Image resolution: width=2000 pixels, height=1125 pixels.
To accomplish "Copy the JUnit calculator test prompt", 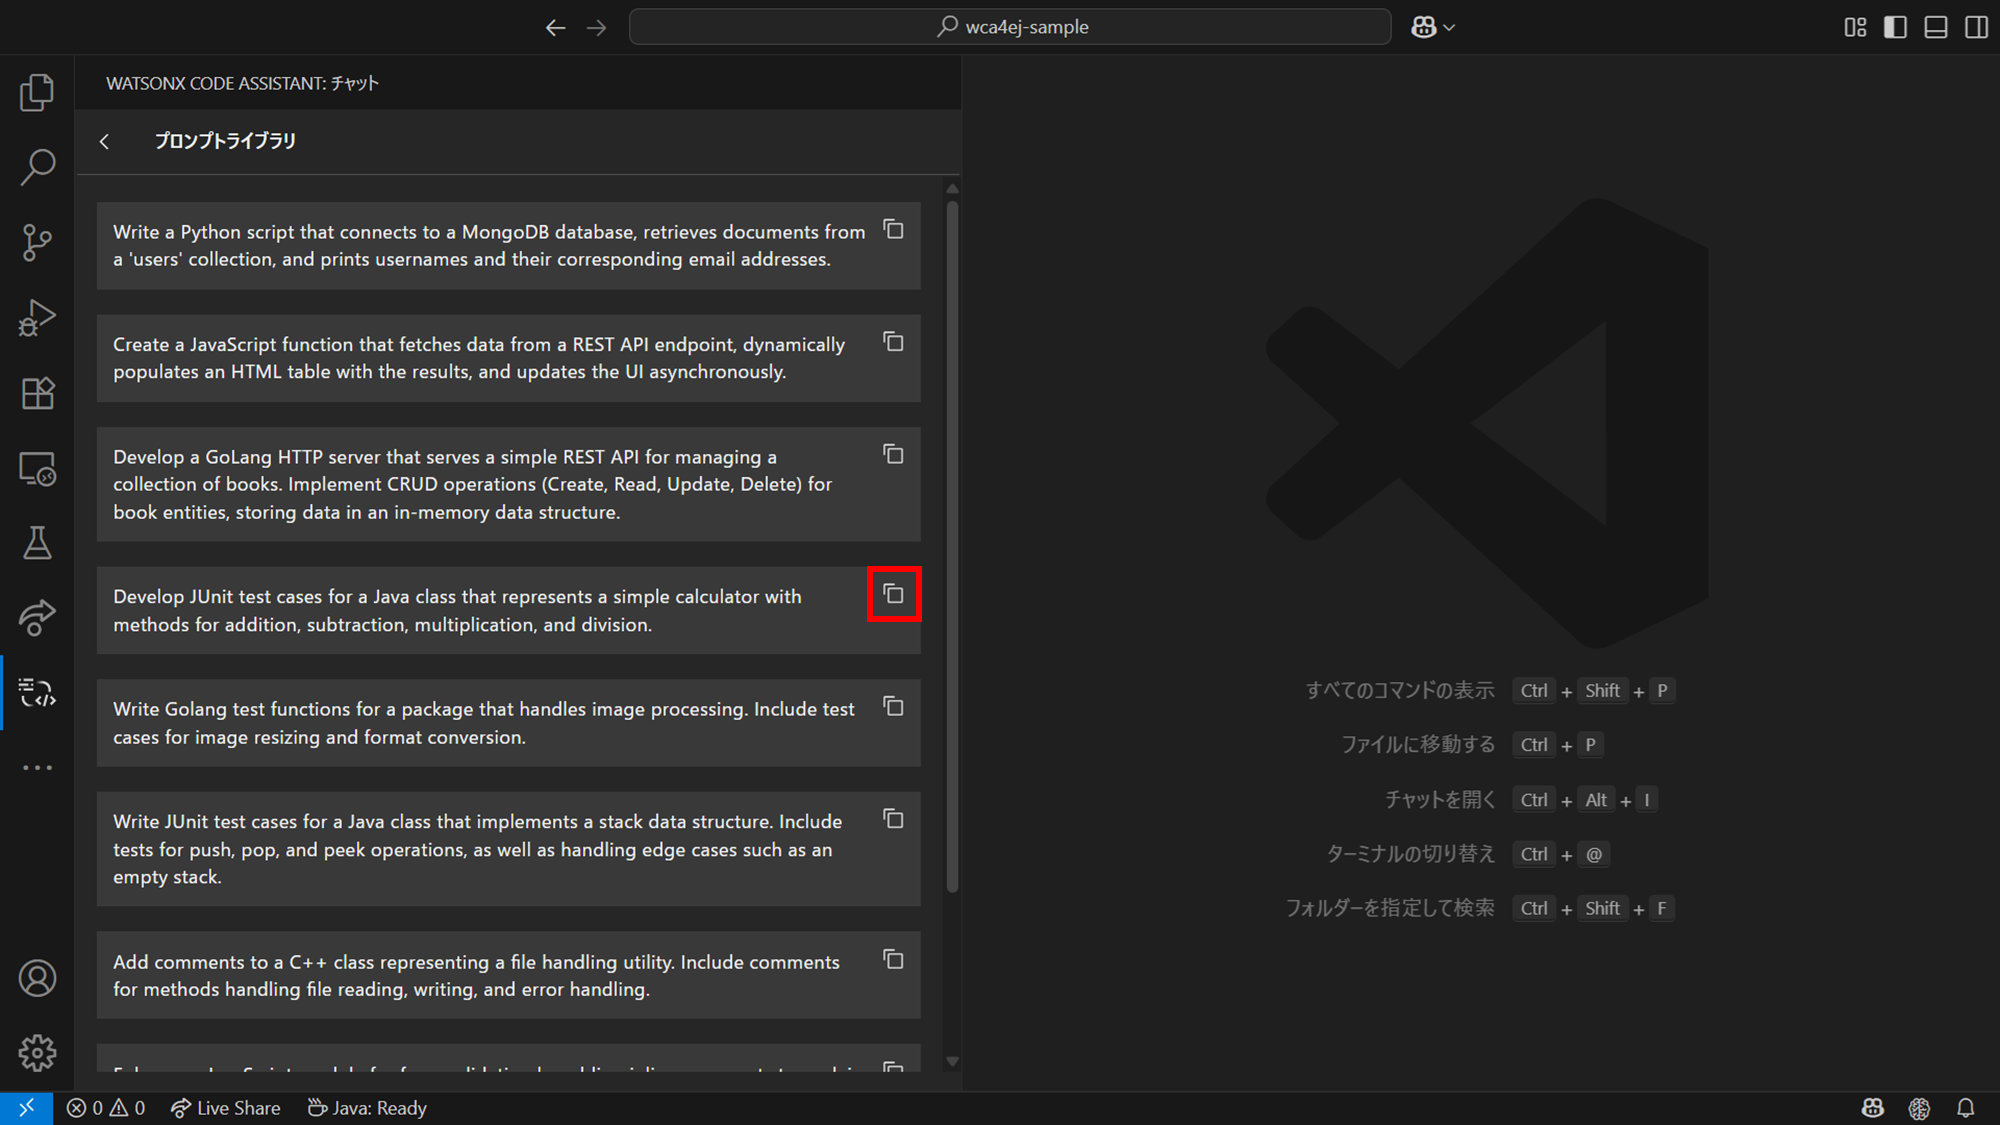I will [x=893, y=595].
